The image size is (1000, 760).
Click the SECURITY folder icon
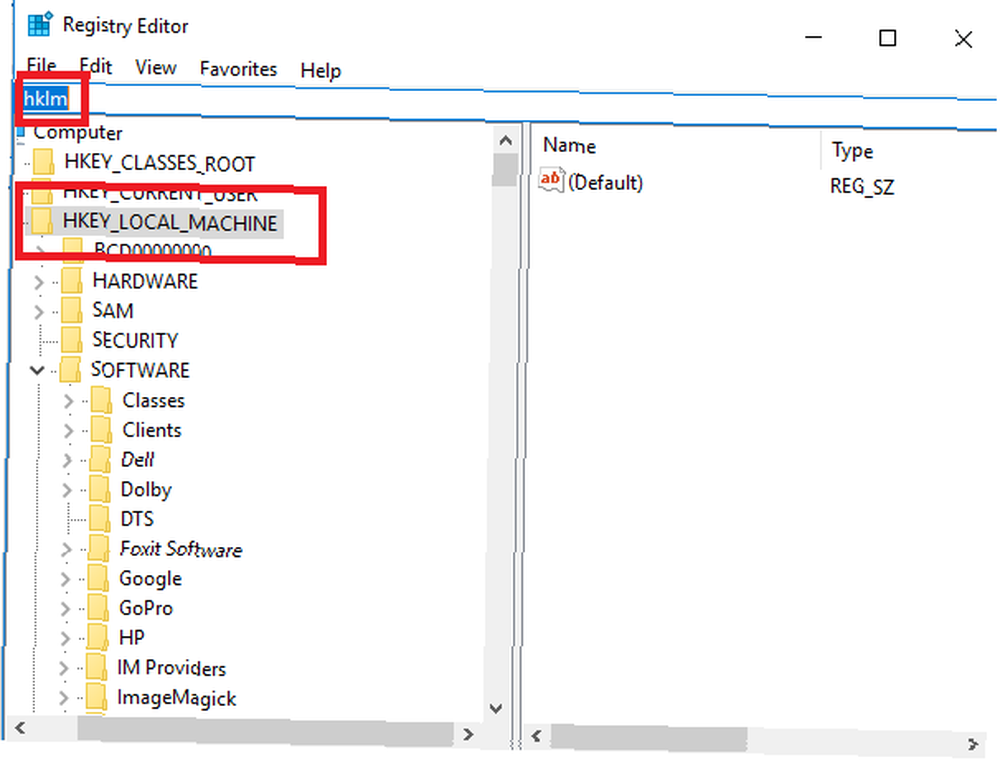point(71,339)
